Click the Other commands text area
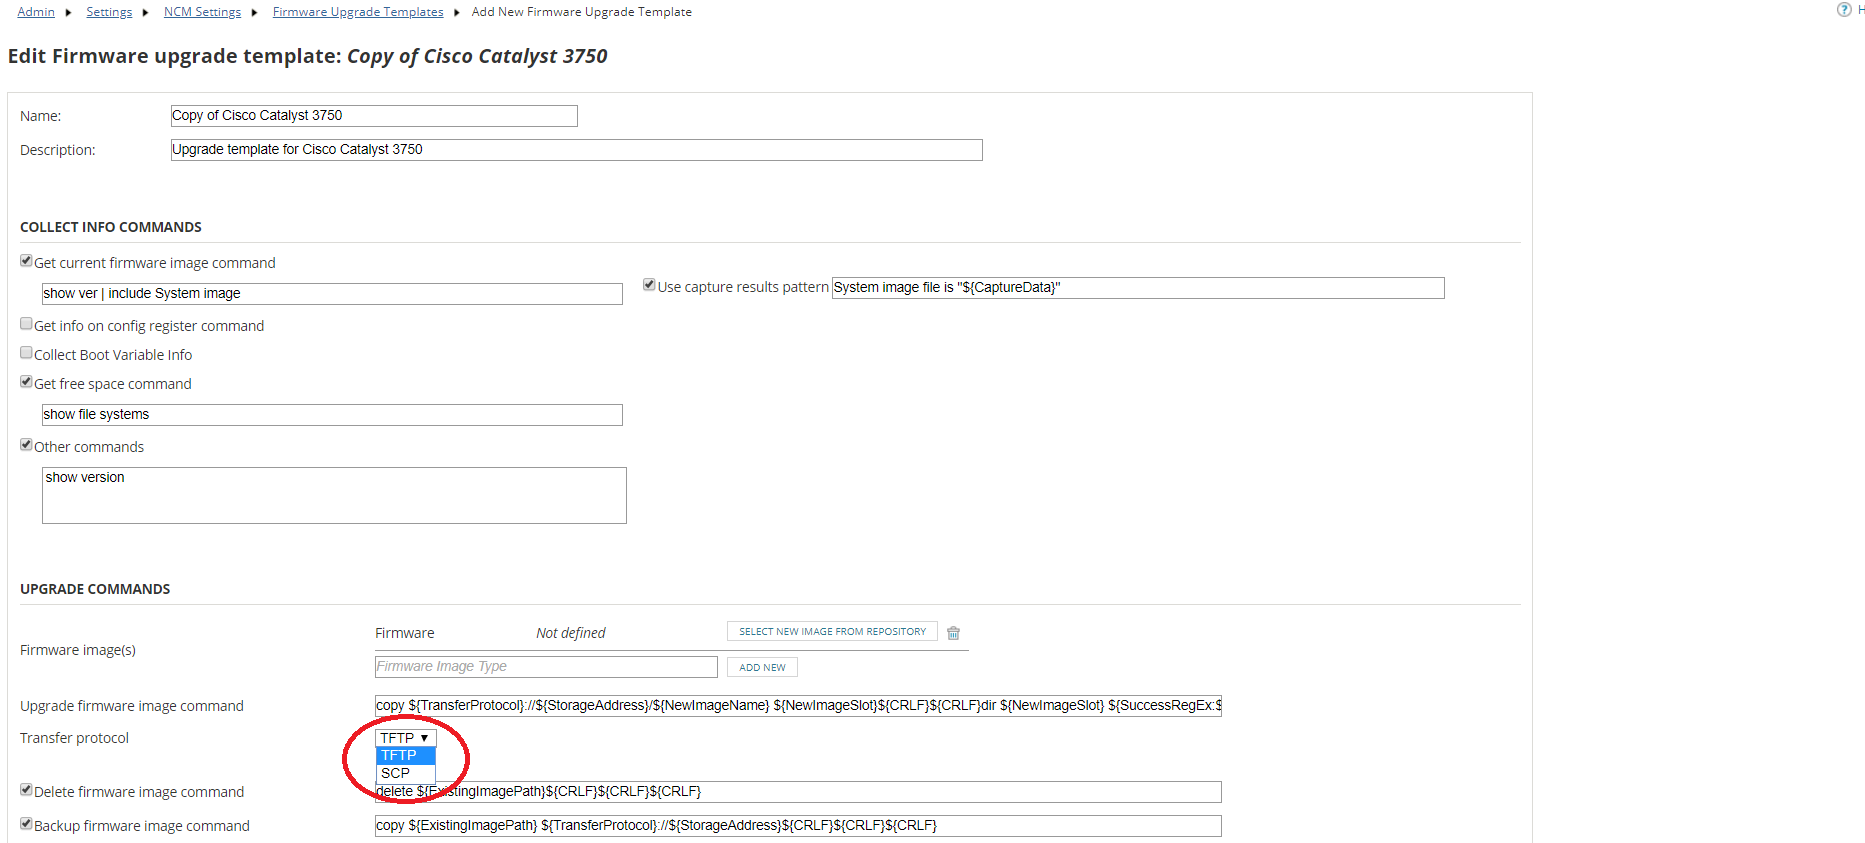 pyautogui.click(x=334, y=495)
